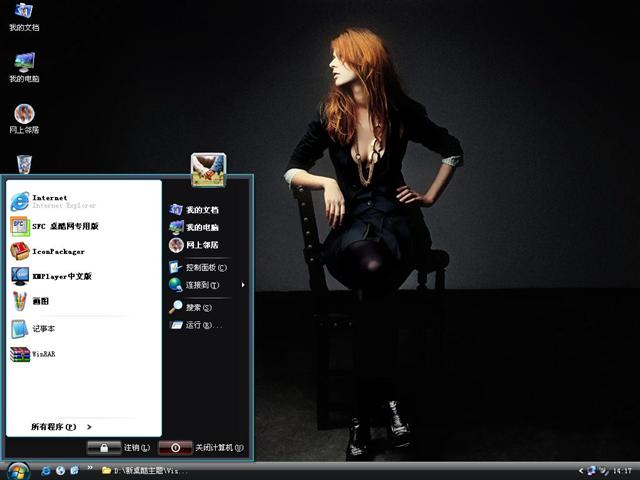Screen dimensions: 640x480
Task: Expand 所有程序 (All Programs) list
Action: click(61, 427)
